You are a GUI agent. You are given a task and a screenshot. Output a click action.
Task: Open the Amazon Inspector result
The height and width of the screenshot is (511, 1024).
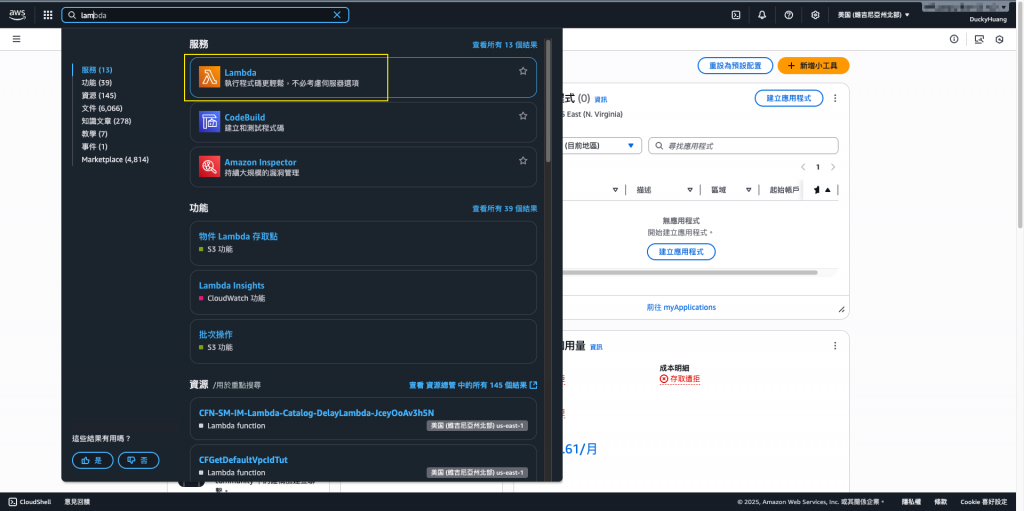(363, 167)
